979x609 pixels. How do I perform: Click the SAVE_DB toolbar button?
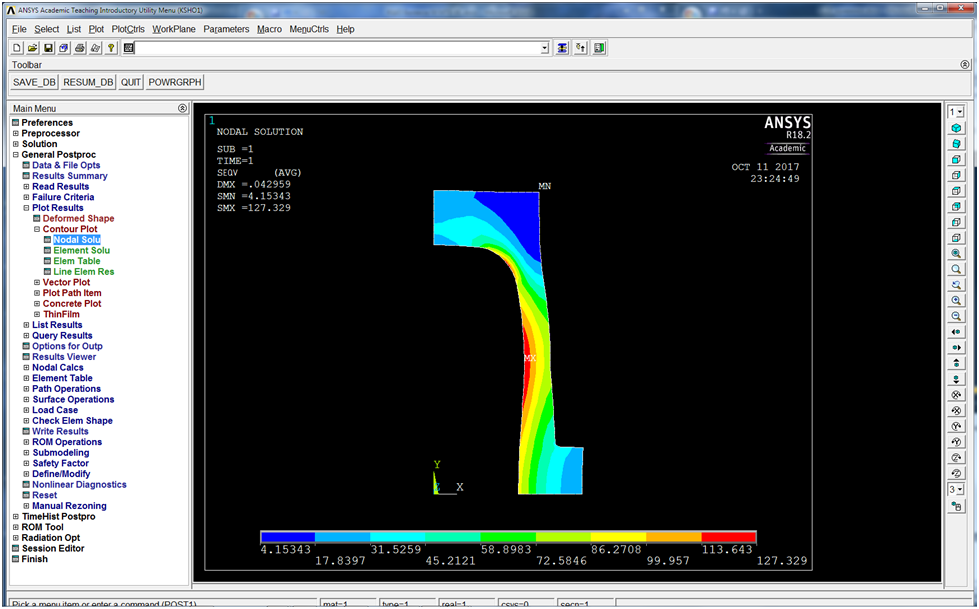point(34,82)
